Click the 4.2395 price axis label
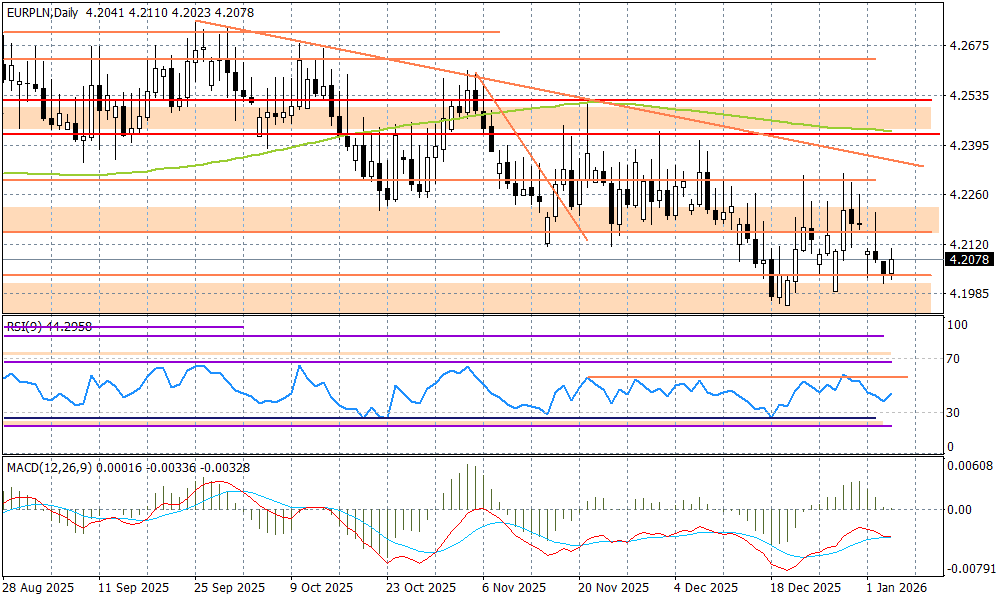The height and width of the screenshot is (600, 1000). [968, 146]
